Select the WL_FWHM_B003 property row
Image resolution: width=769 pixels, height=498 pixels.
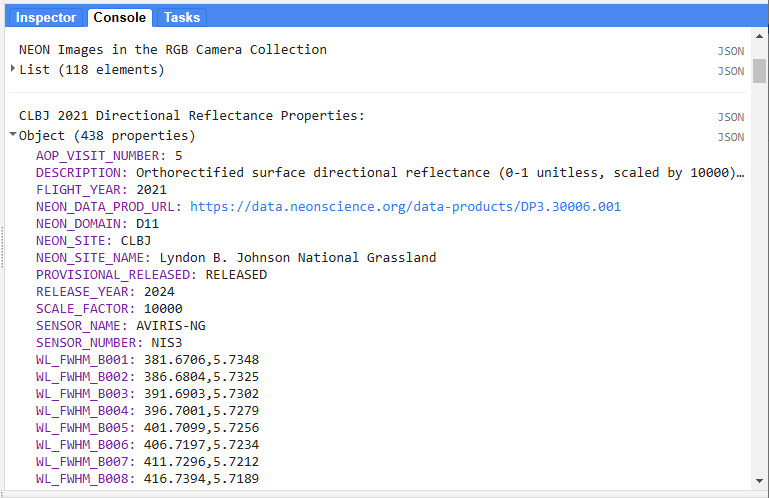(x=147, y=393)
